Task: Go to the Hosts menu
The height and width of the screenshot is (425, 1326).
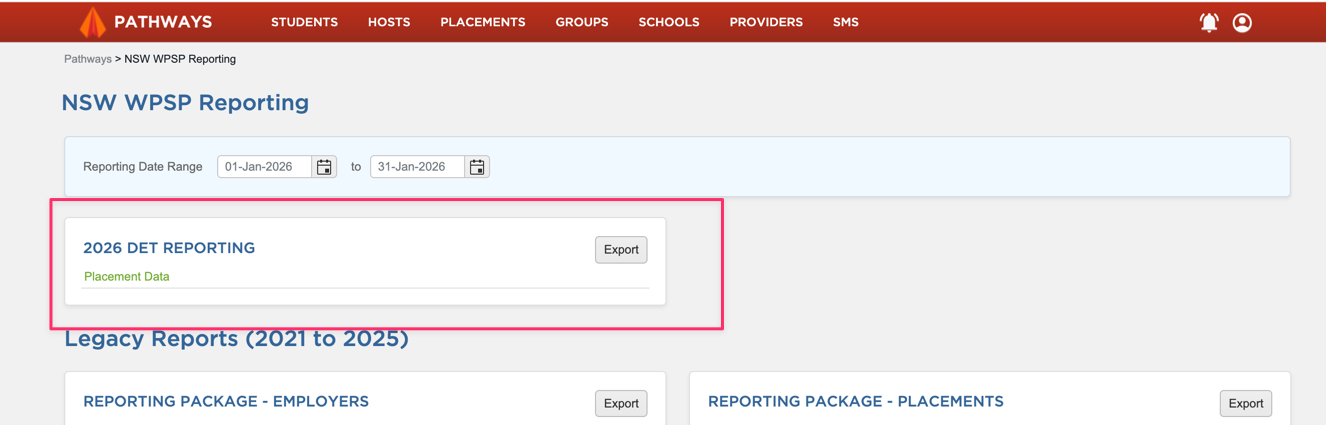Action: click(389, 22)
